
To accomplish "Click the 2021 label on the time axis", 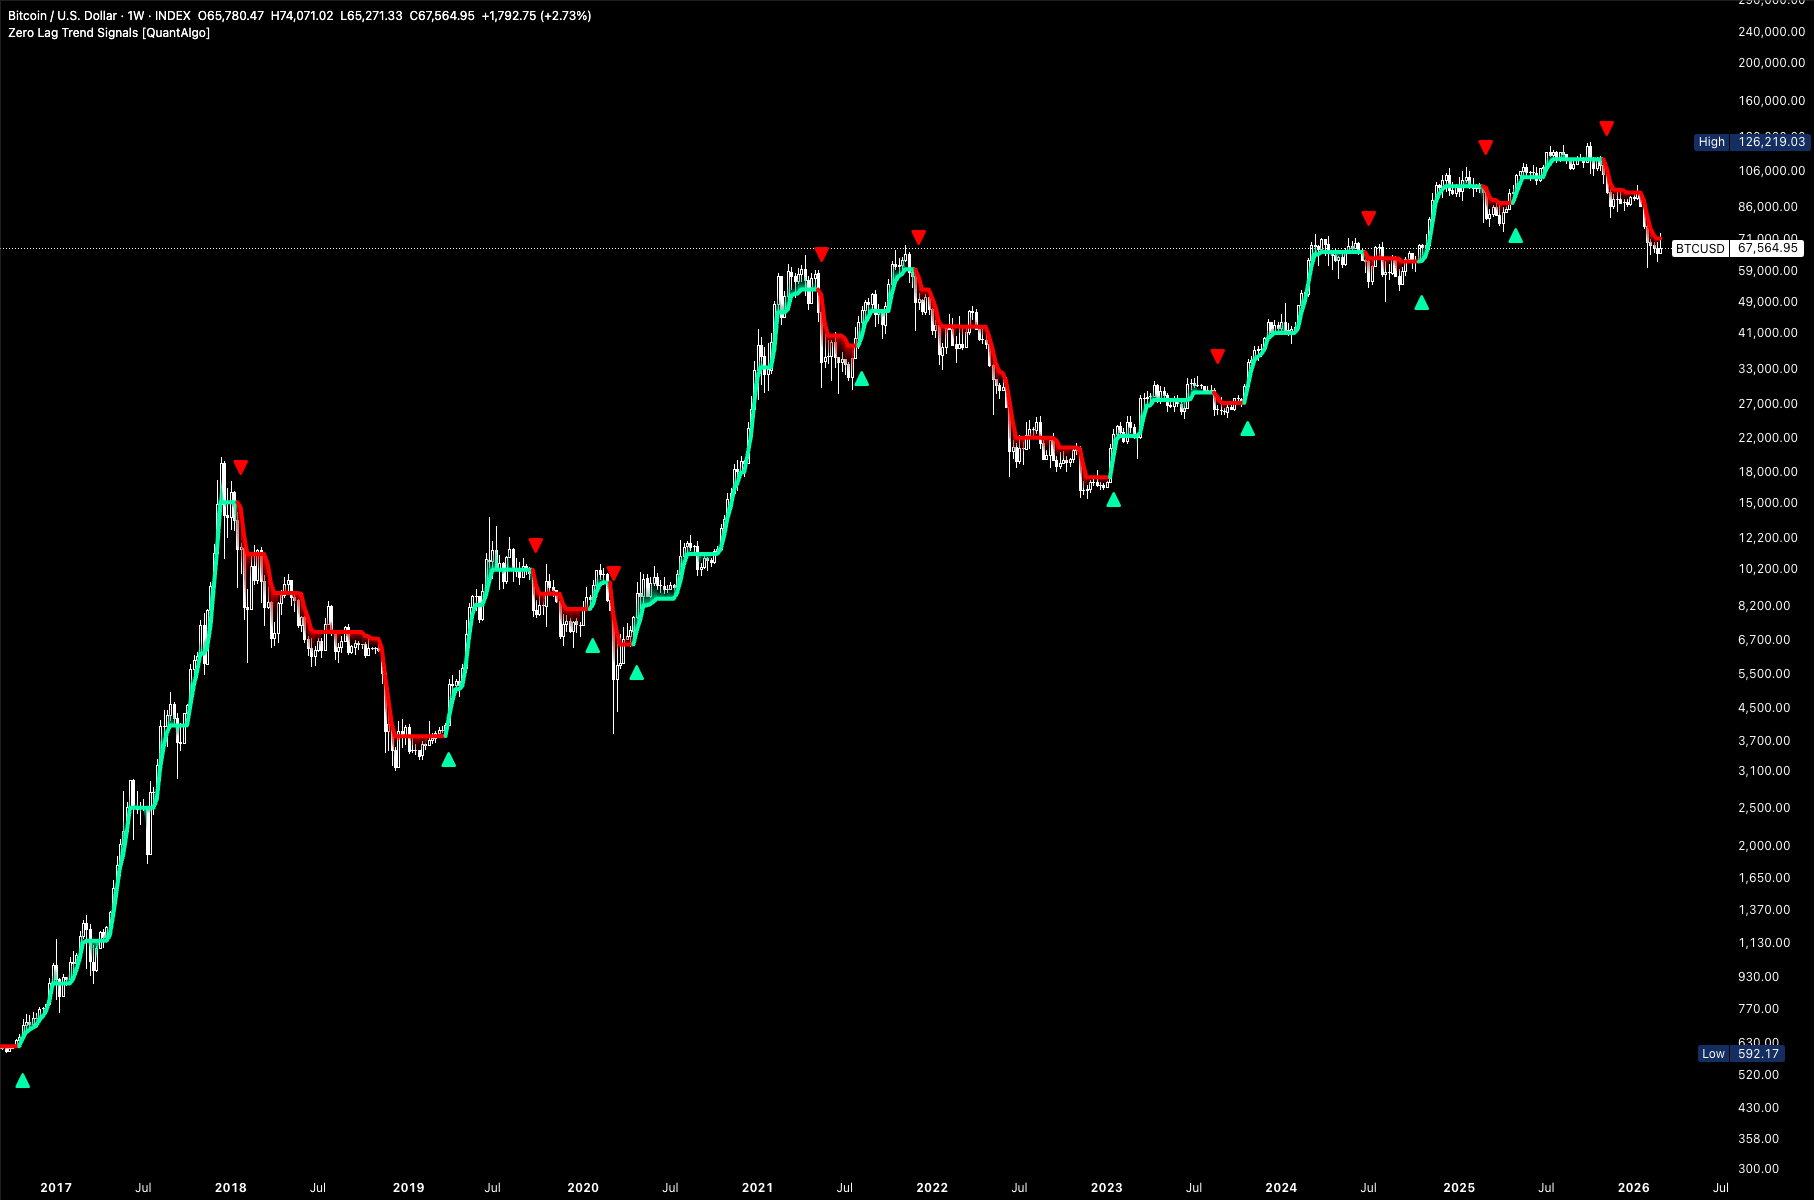I will (x=758, y=1188).
